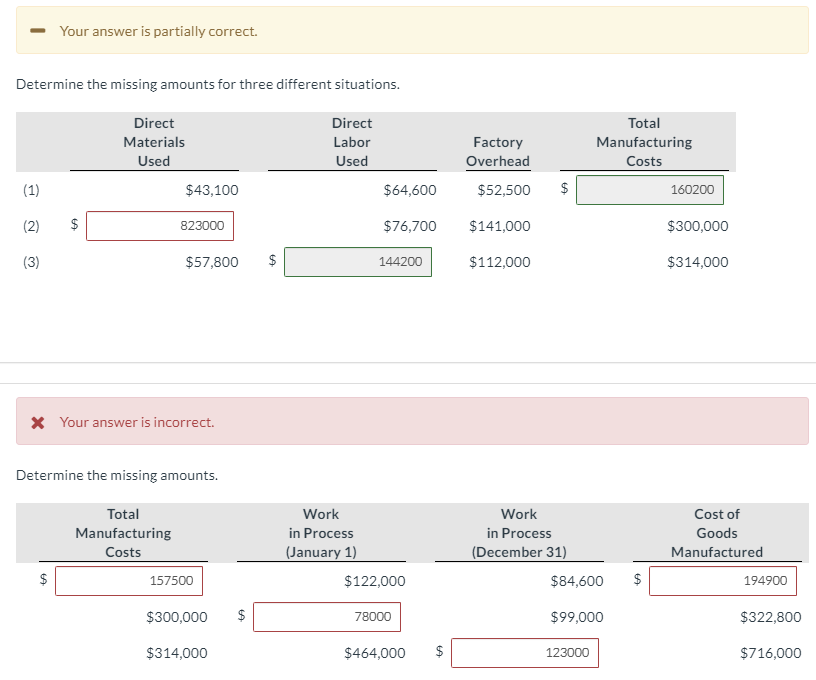Click the $141,000 factory overhead value
Viewport: 816px width, 680px height.
point(500,226)
